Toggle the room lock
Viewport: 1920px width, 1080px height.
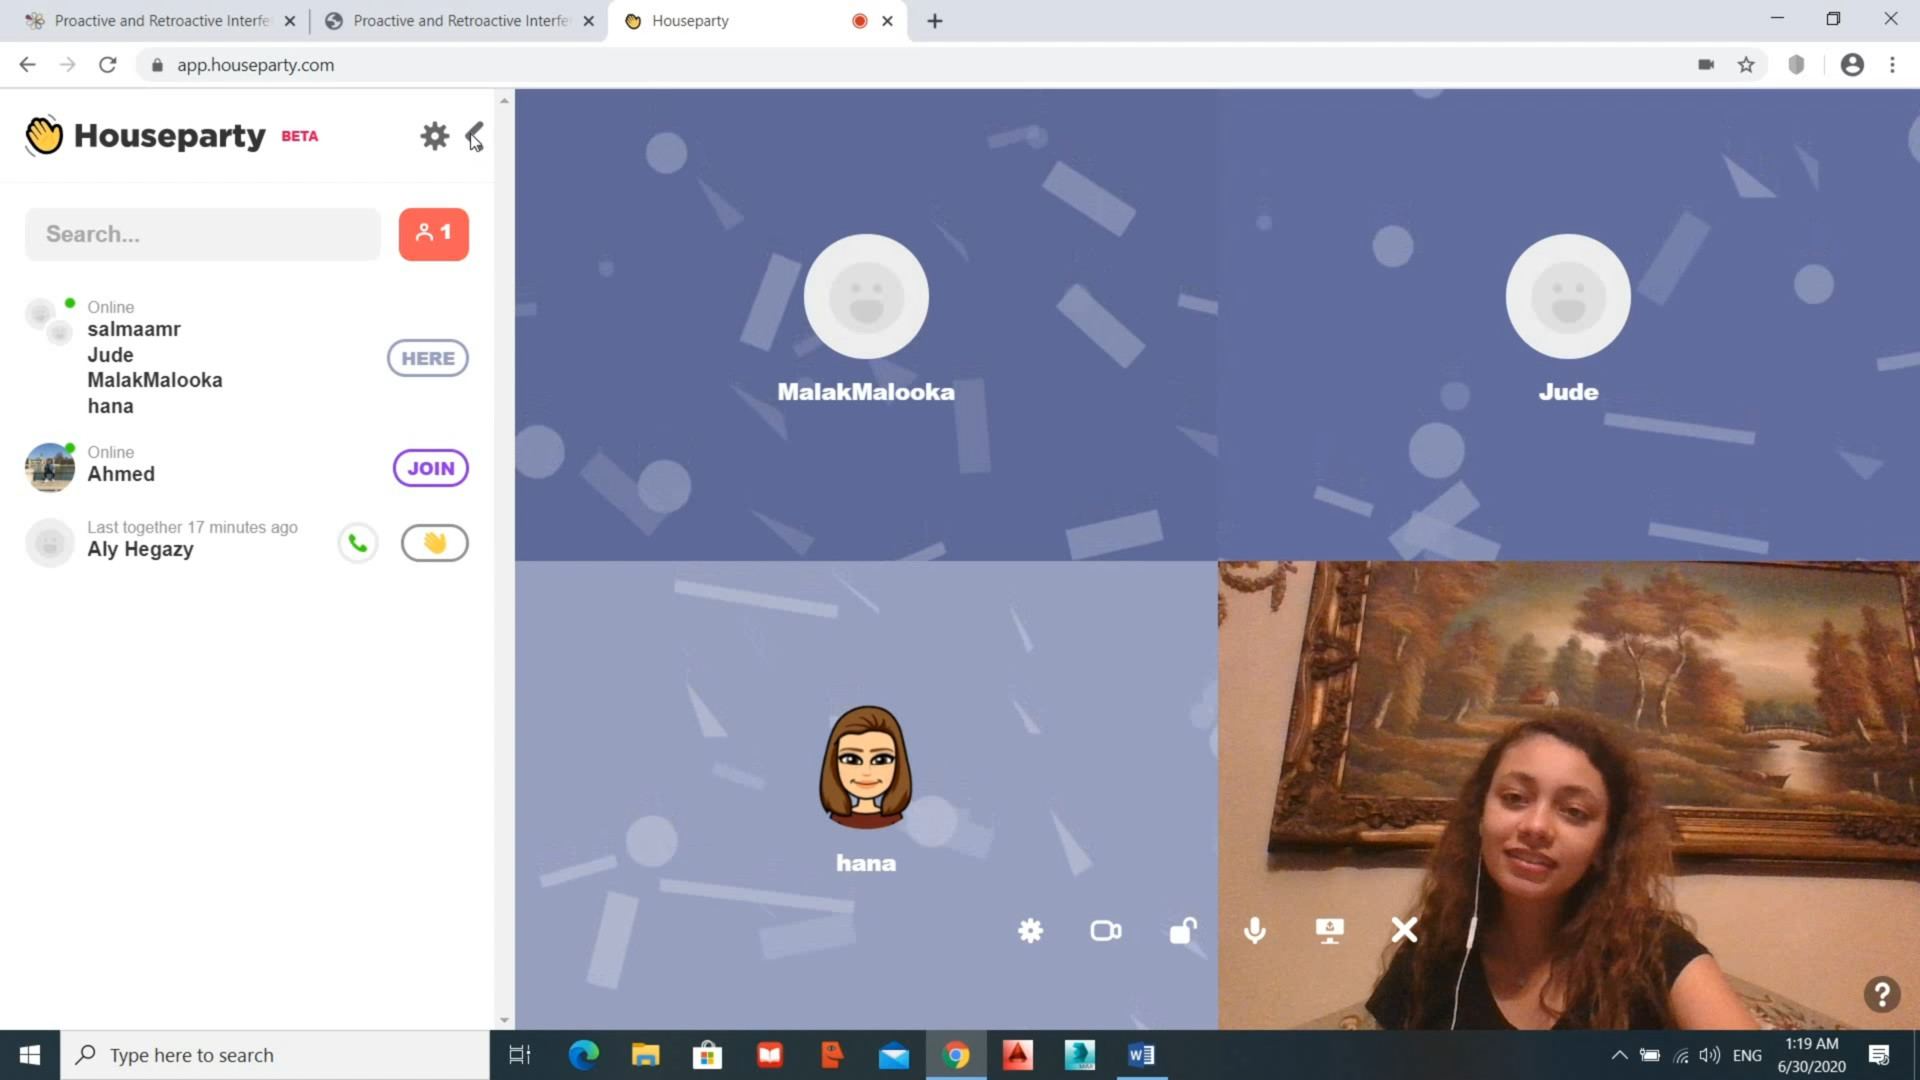coord(1182,931)
